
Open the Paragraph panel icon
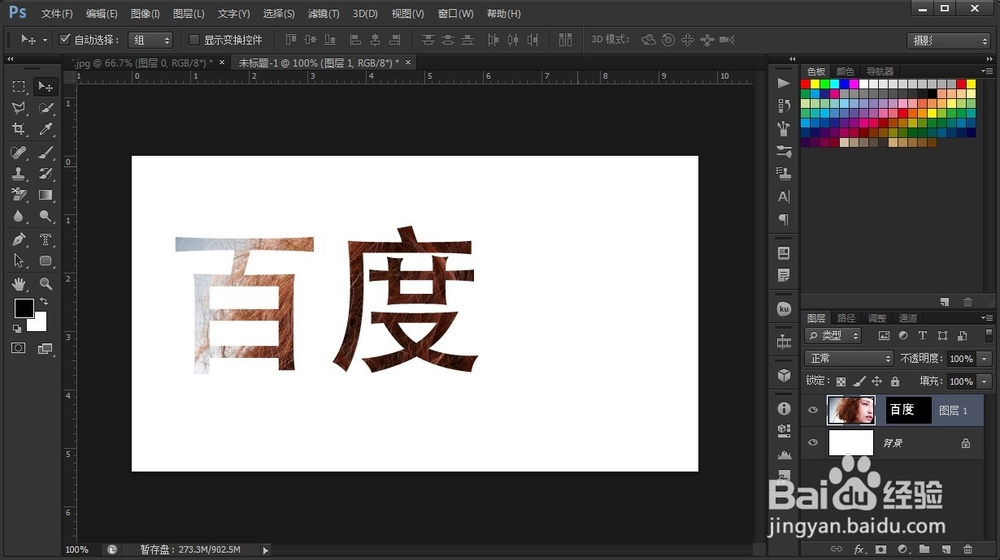[784, 219]
